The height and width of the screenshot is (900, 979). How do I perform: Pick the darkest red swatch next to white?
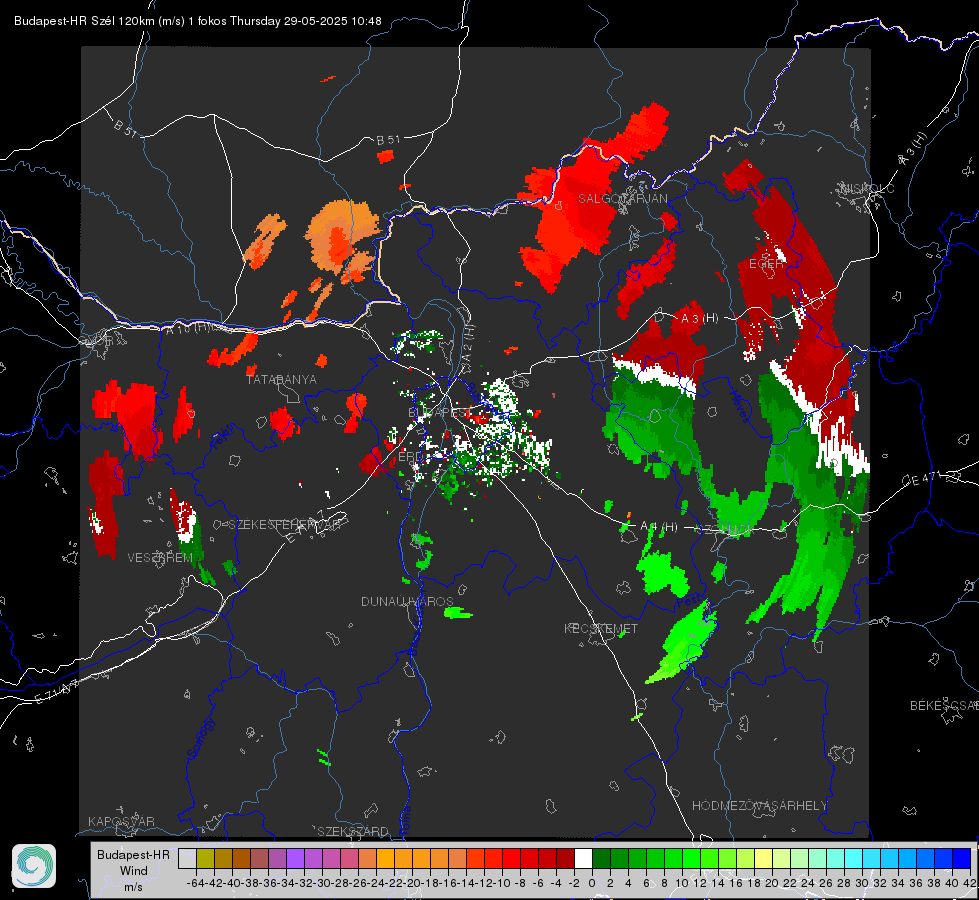565,858
